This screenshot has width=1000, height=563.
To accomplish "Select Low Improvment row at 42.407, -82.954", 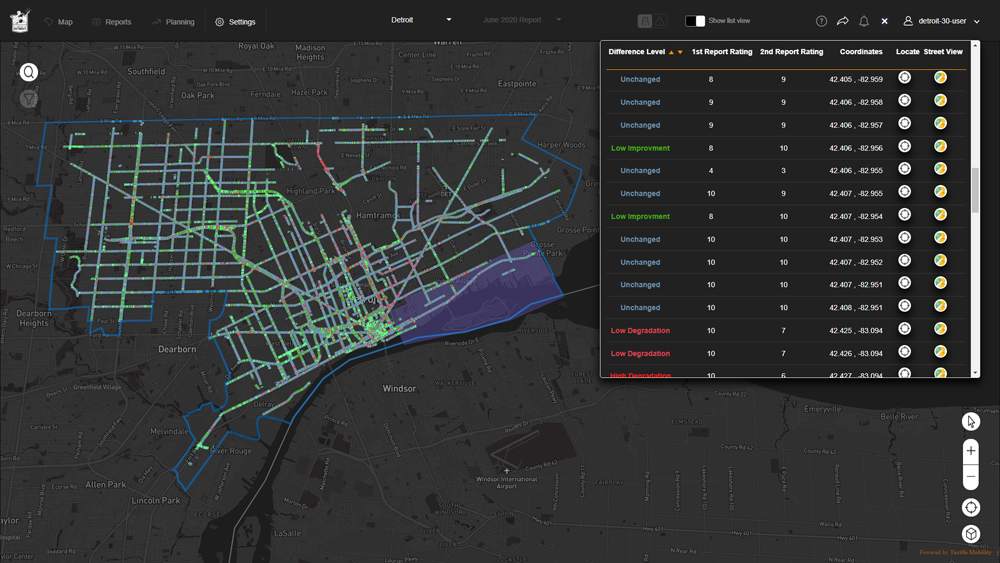I will (x=786, y=216).
